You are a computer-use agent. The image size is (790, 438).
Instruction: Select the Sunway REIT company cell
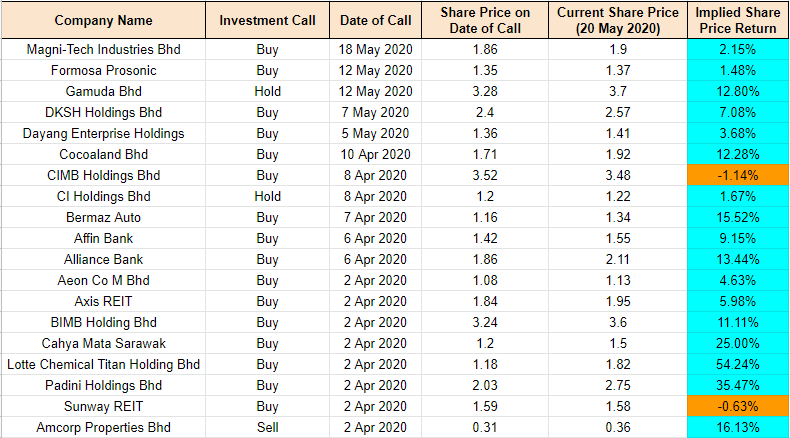(x=104, y=406)
